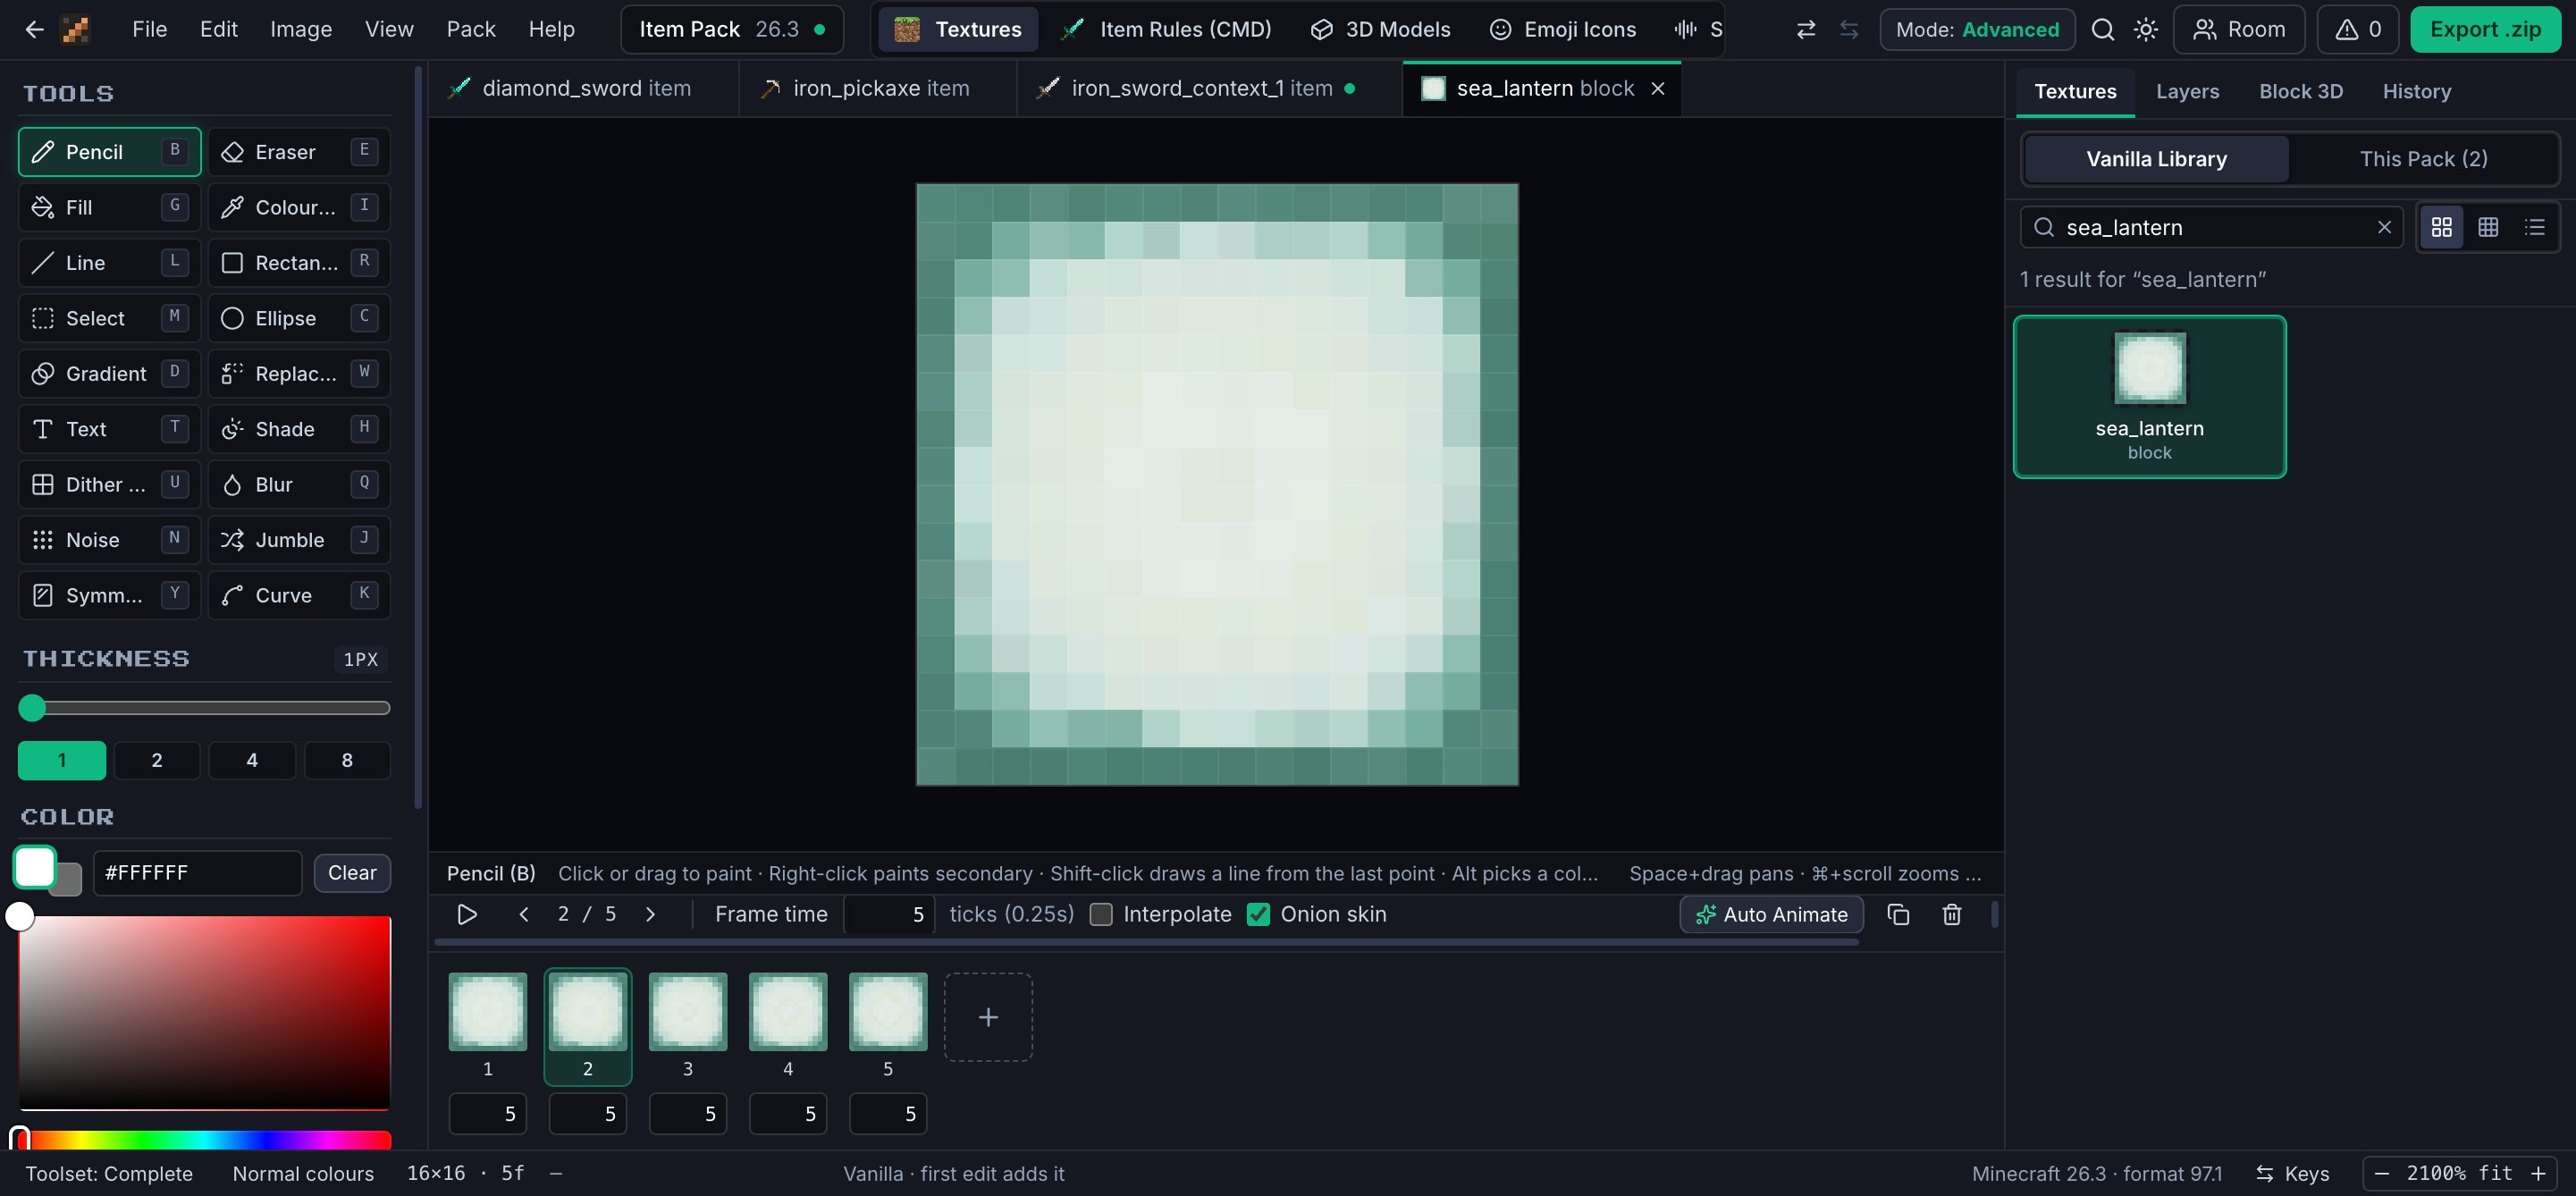
Task: Enable the Interpolate checkbox
Action: click(1101, 914)
